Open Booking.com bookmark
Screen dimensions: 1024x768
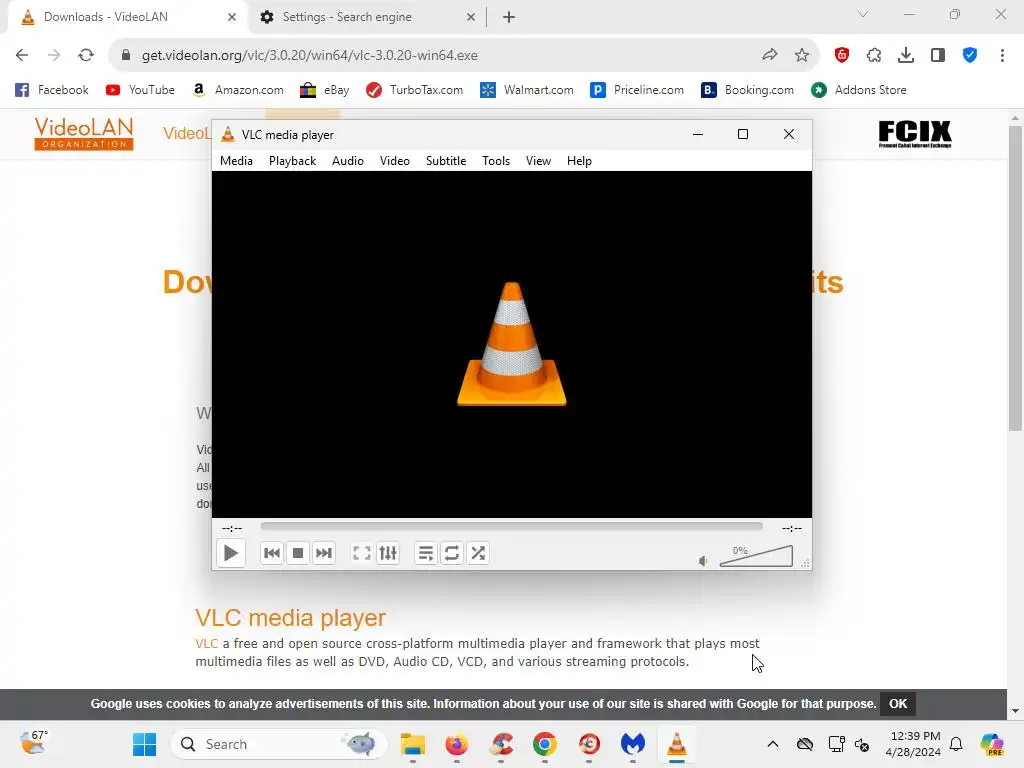[747, 90]
